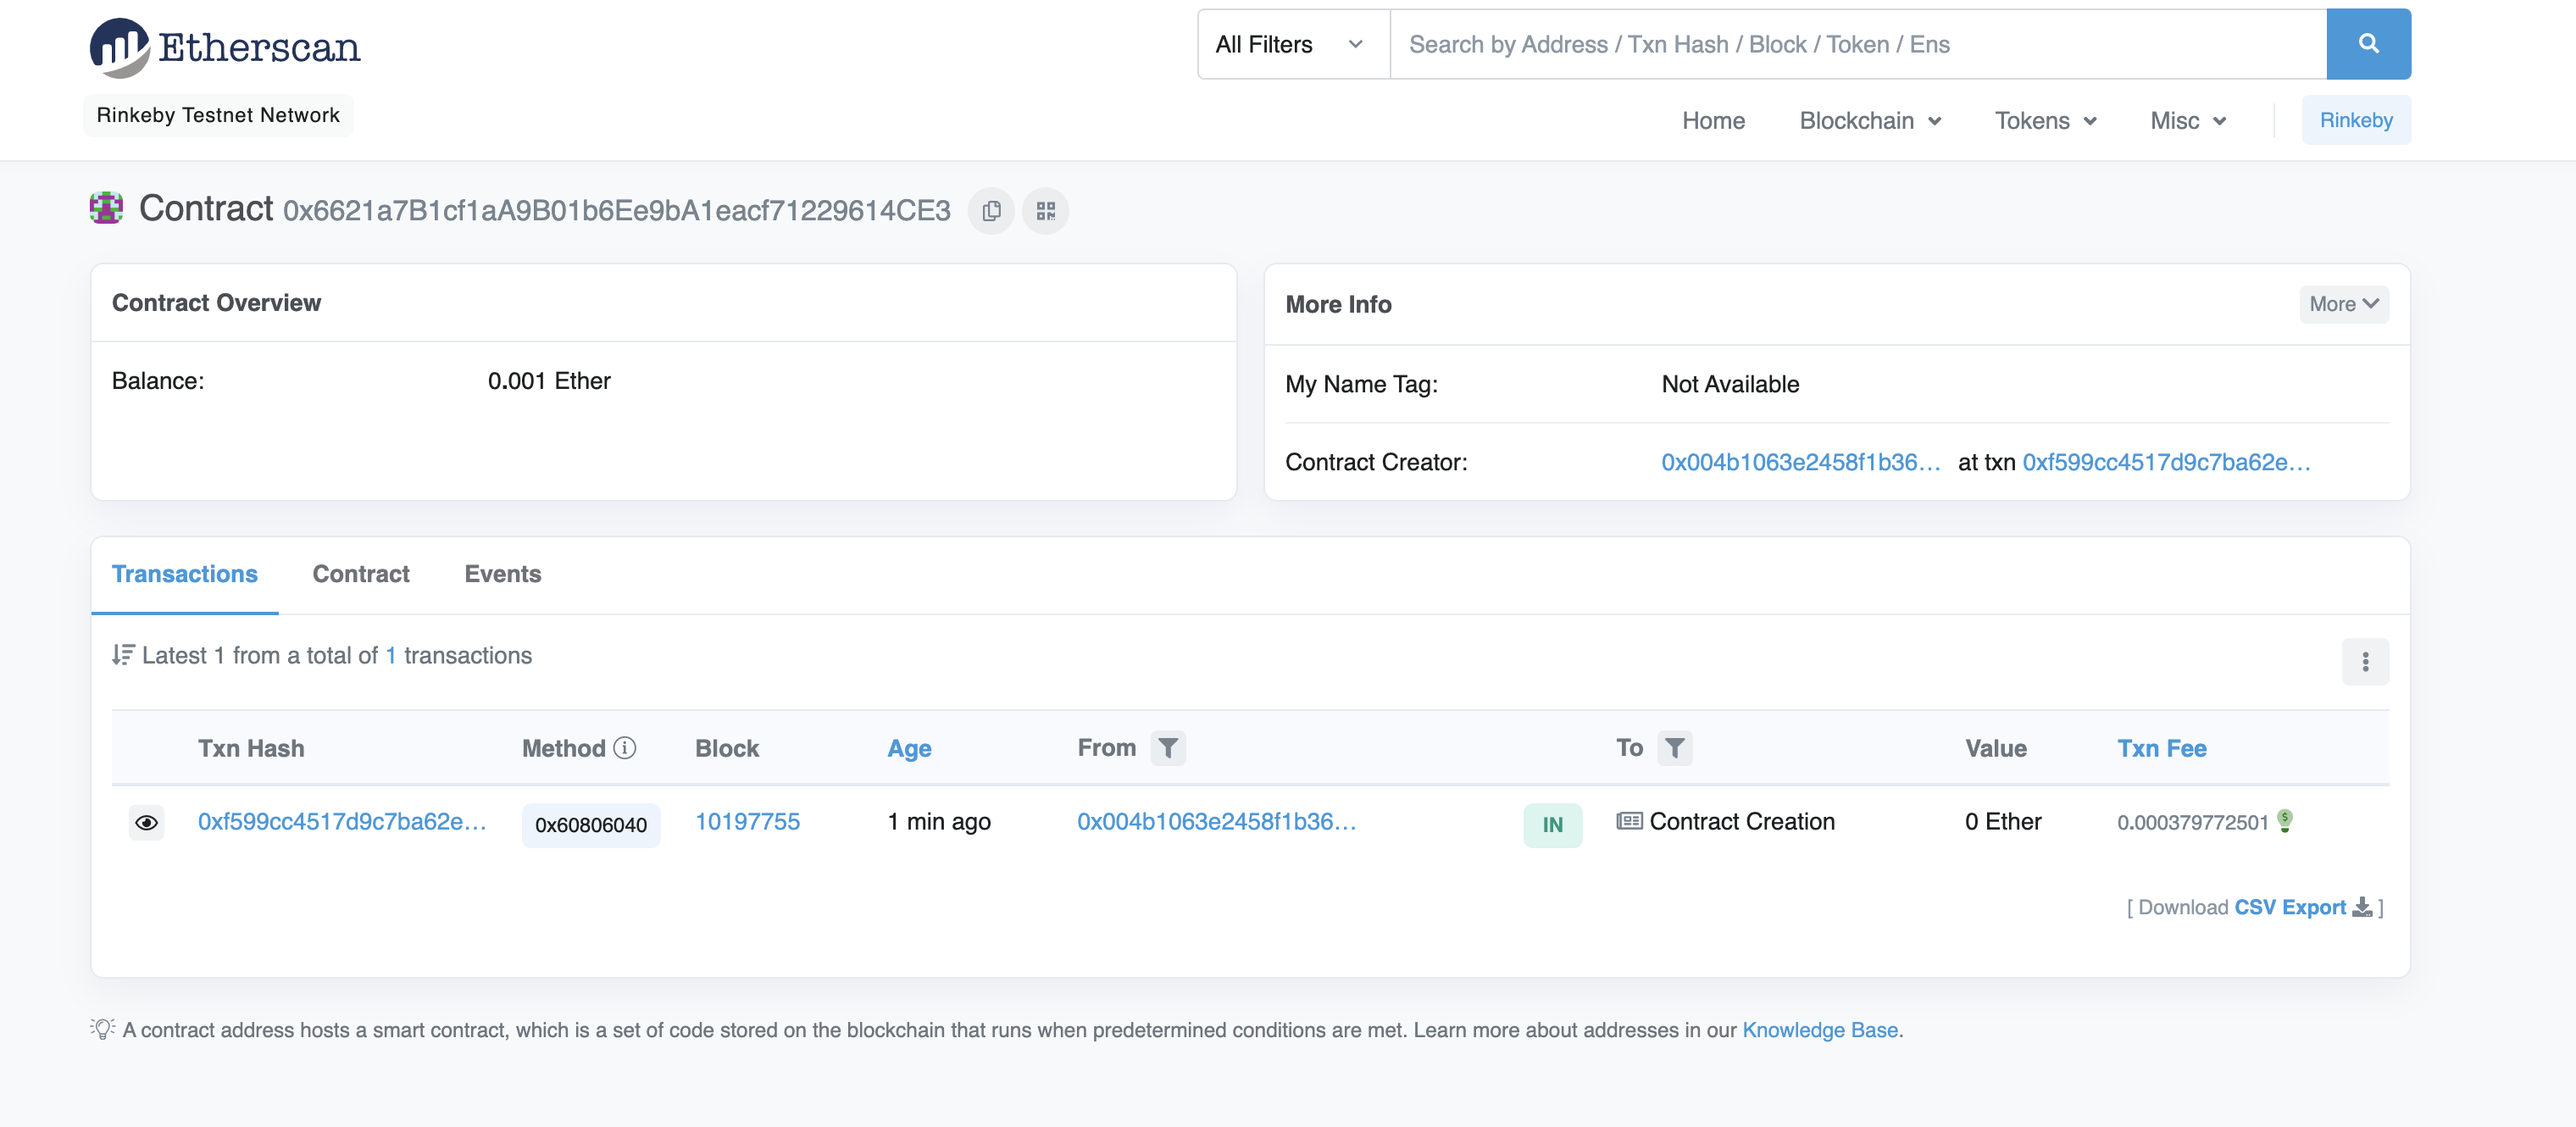The image size is (2576, 1127).
Task: Open the All Filters dropdown
Action: pos(1293,44)
